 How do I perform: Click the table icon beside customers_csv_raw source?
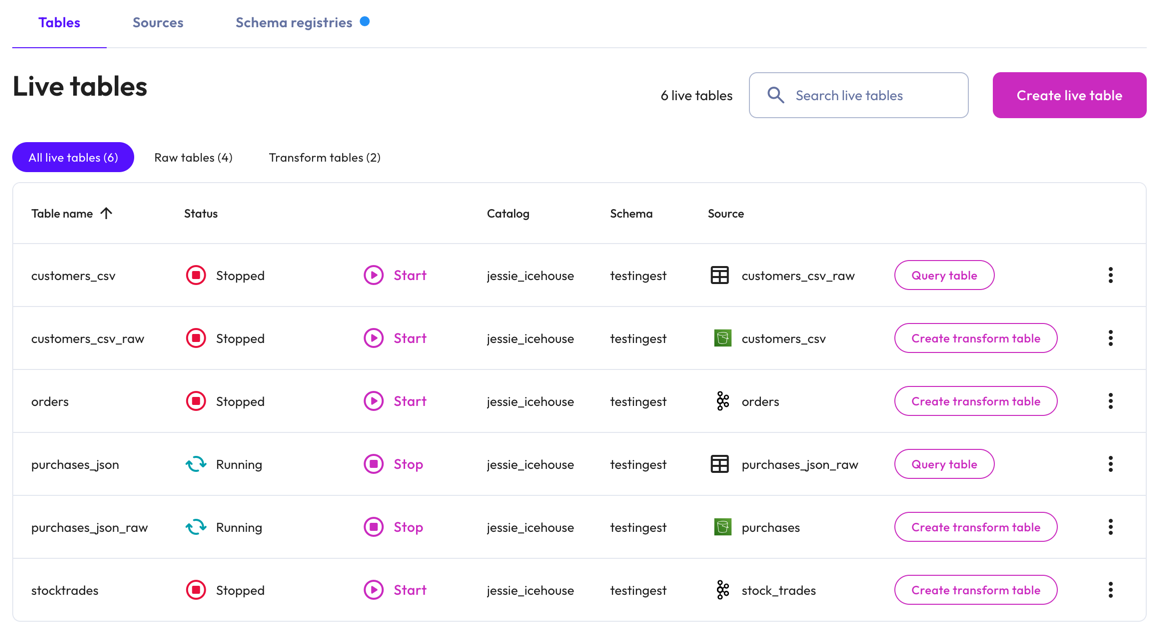tap(719, 275)
